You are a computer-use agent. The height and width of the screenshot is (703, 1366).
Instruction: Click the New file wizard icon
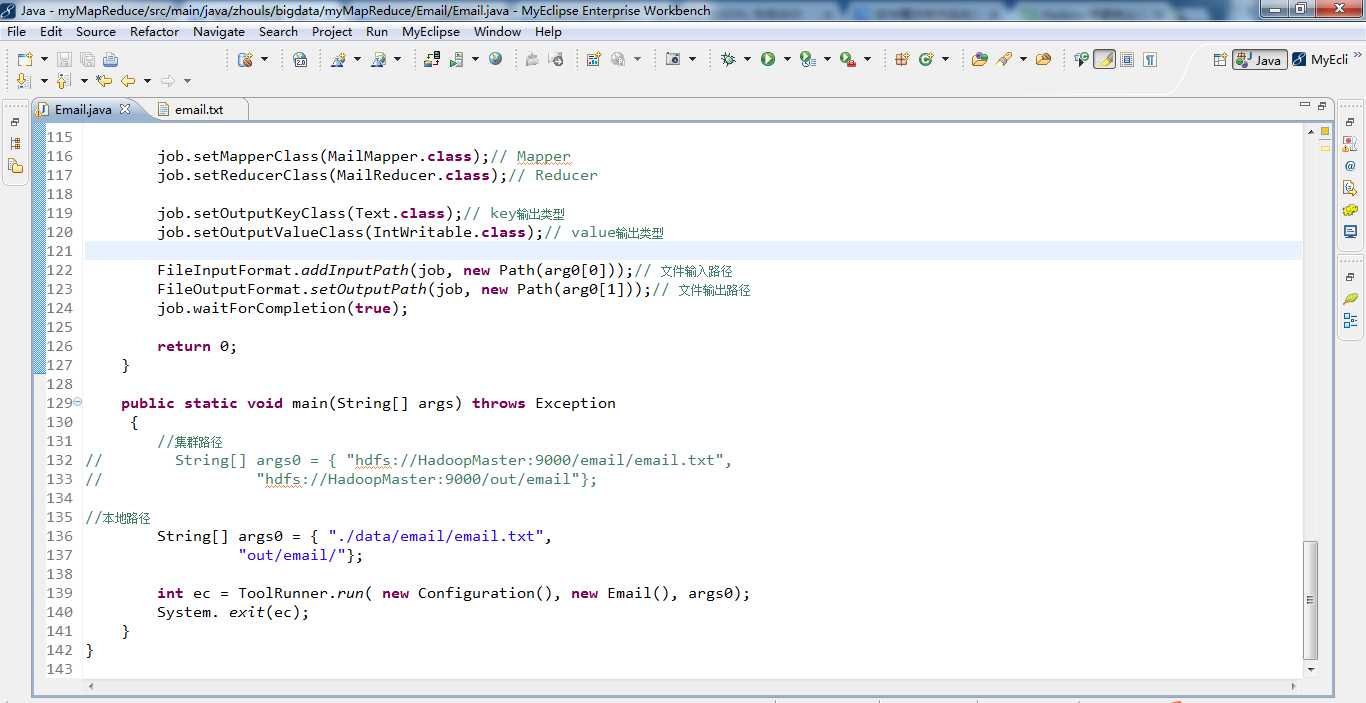pos(25,59)
